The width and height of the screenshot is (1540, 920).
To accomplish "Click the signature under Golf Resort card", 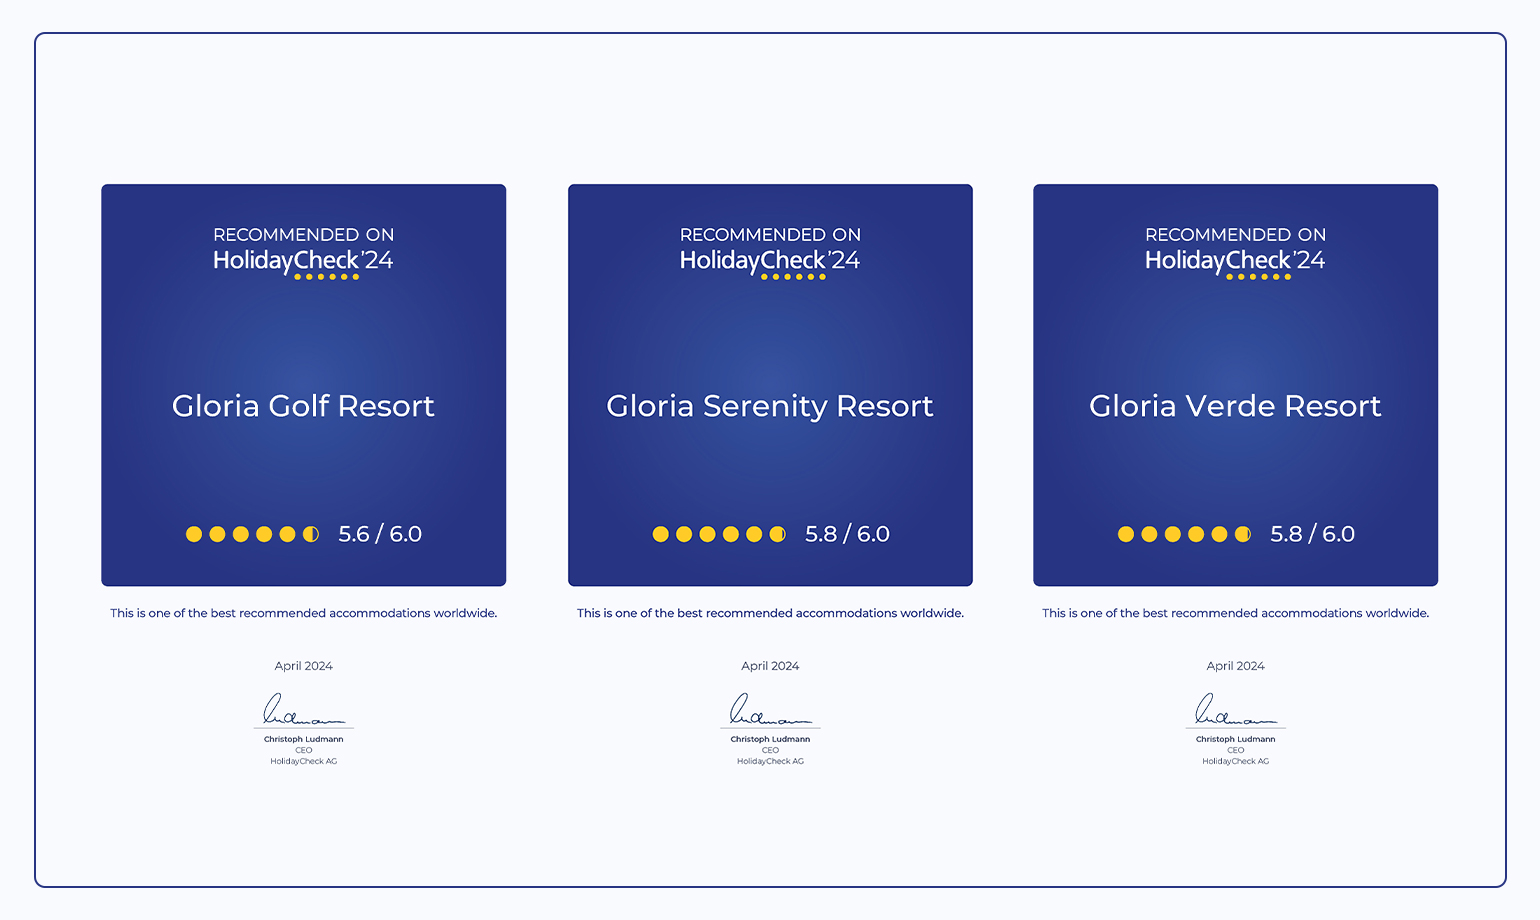I will [x=303, y=711].
